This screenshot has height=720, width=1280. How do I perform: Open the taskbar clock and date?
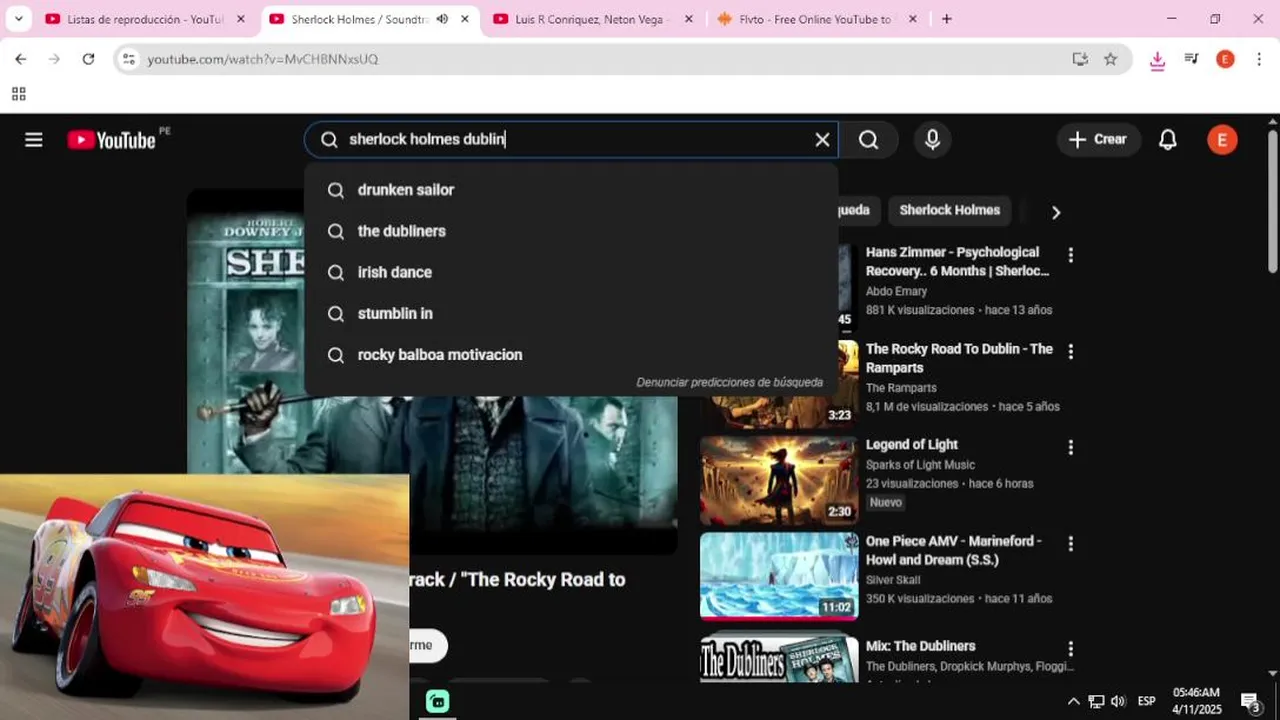(x=1197, y=701)
